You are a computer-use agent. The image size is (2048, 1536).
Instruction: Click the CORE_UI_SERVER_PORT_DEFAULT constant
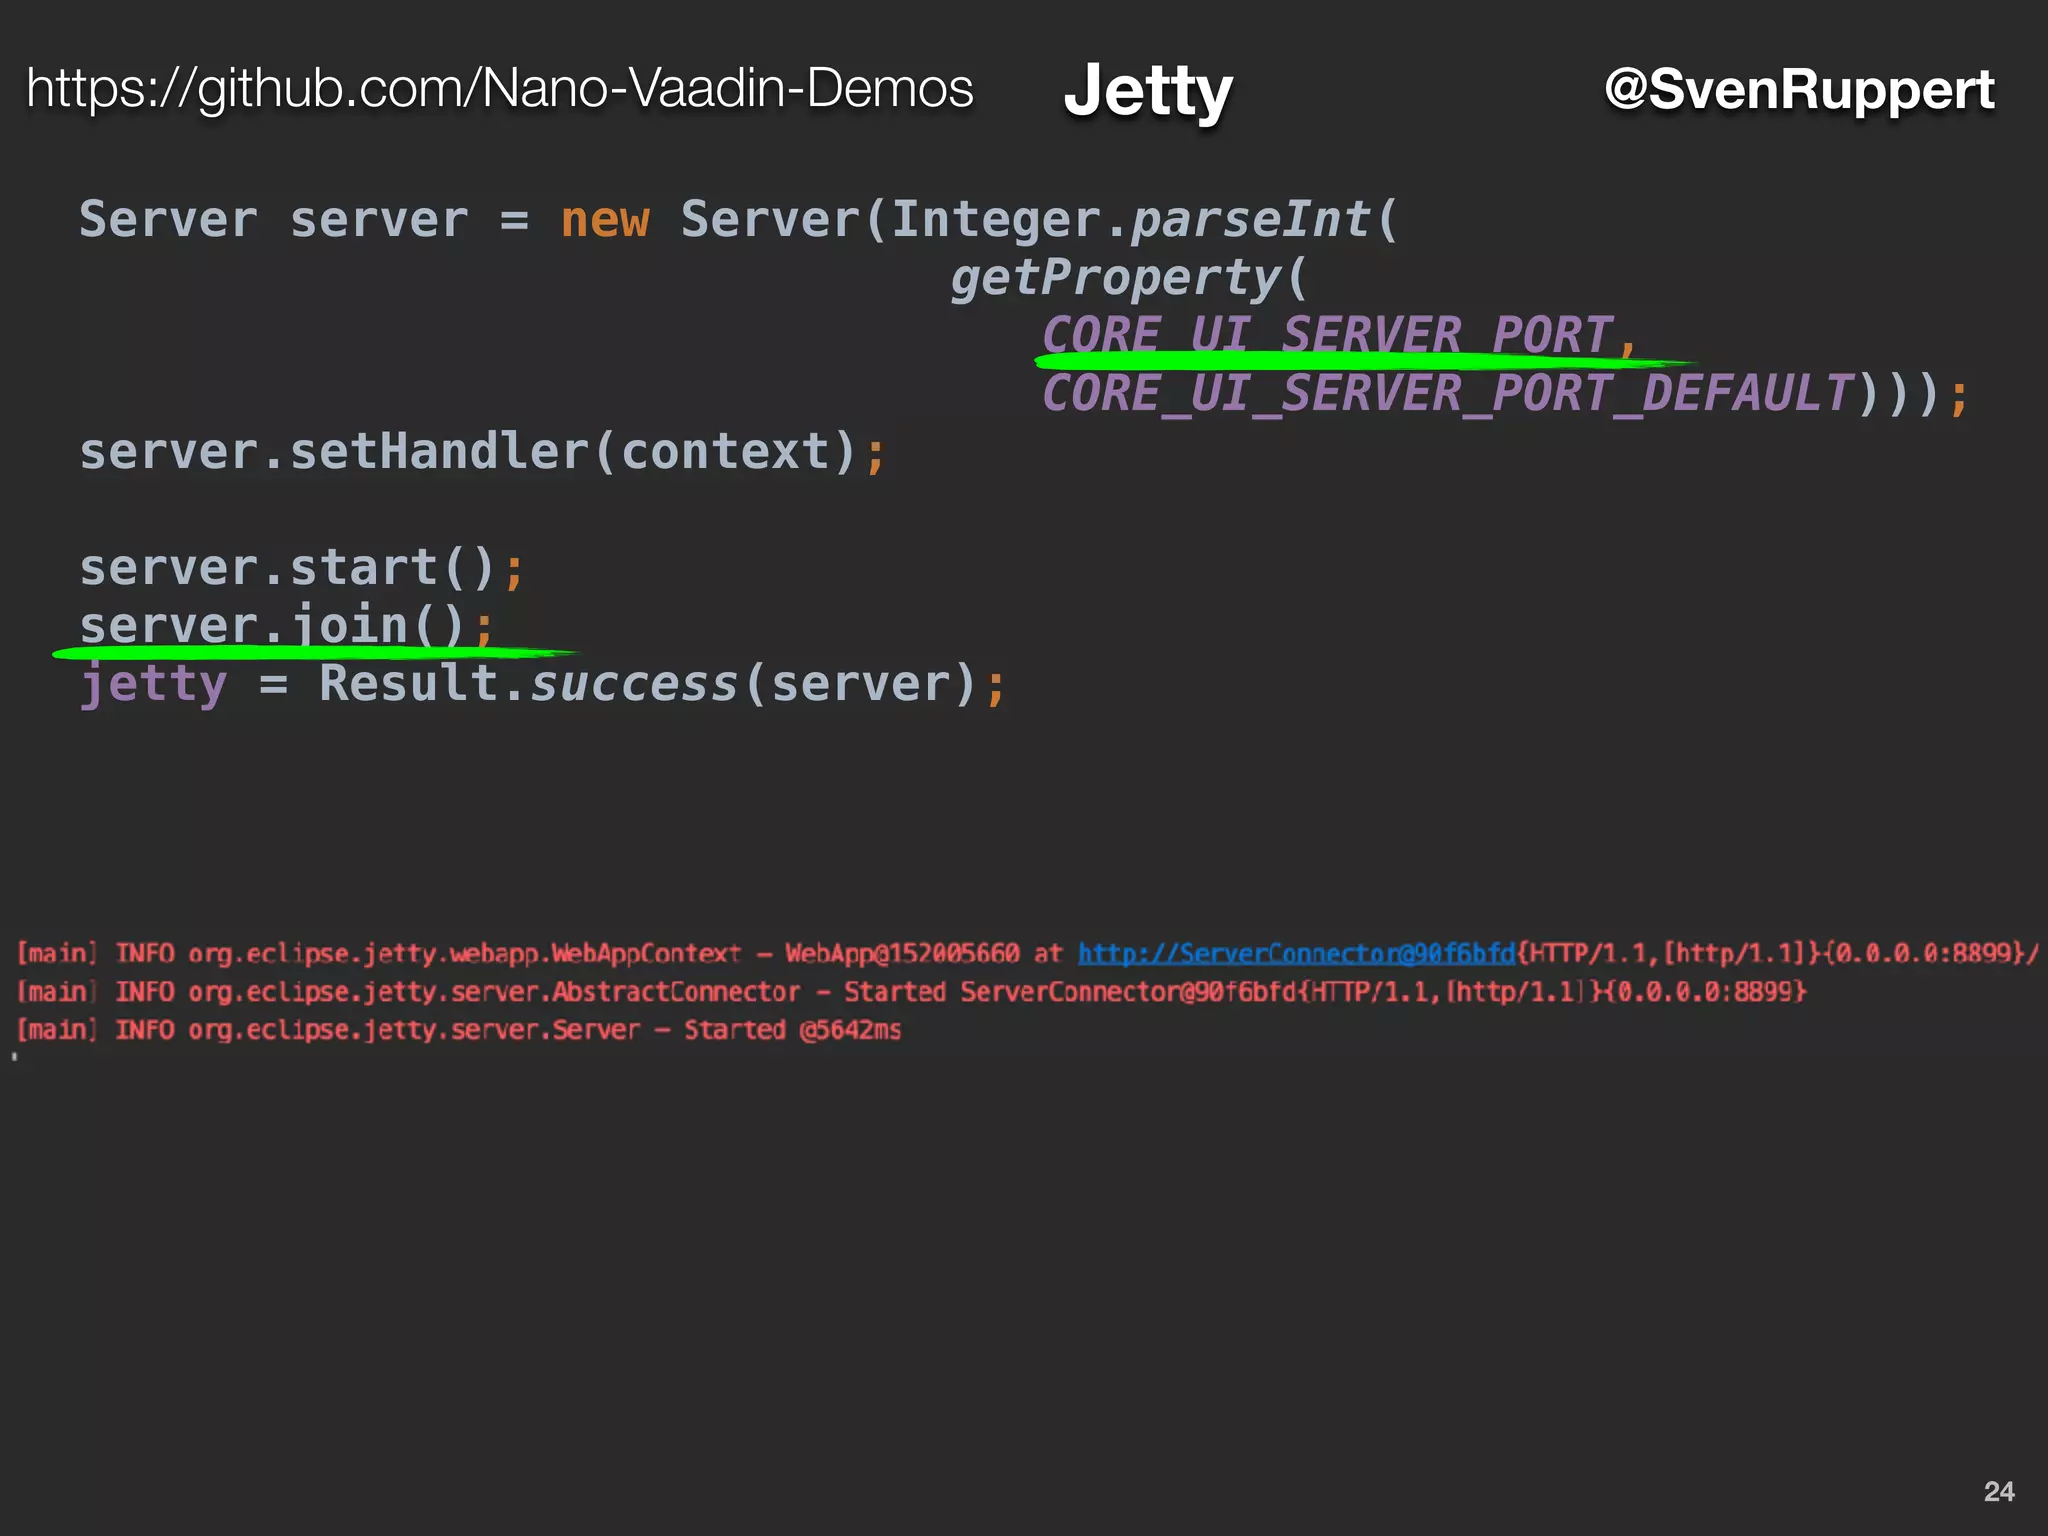pyautogui.click(x=1447, y=393)
